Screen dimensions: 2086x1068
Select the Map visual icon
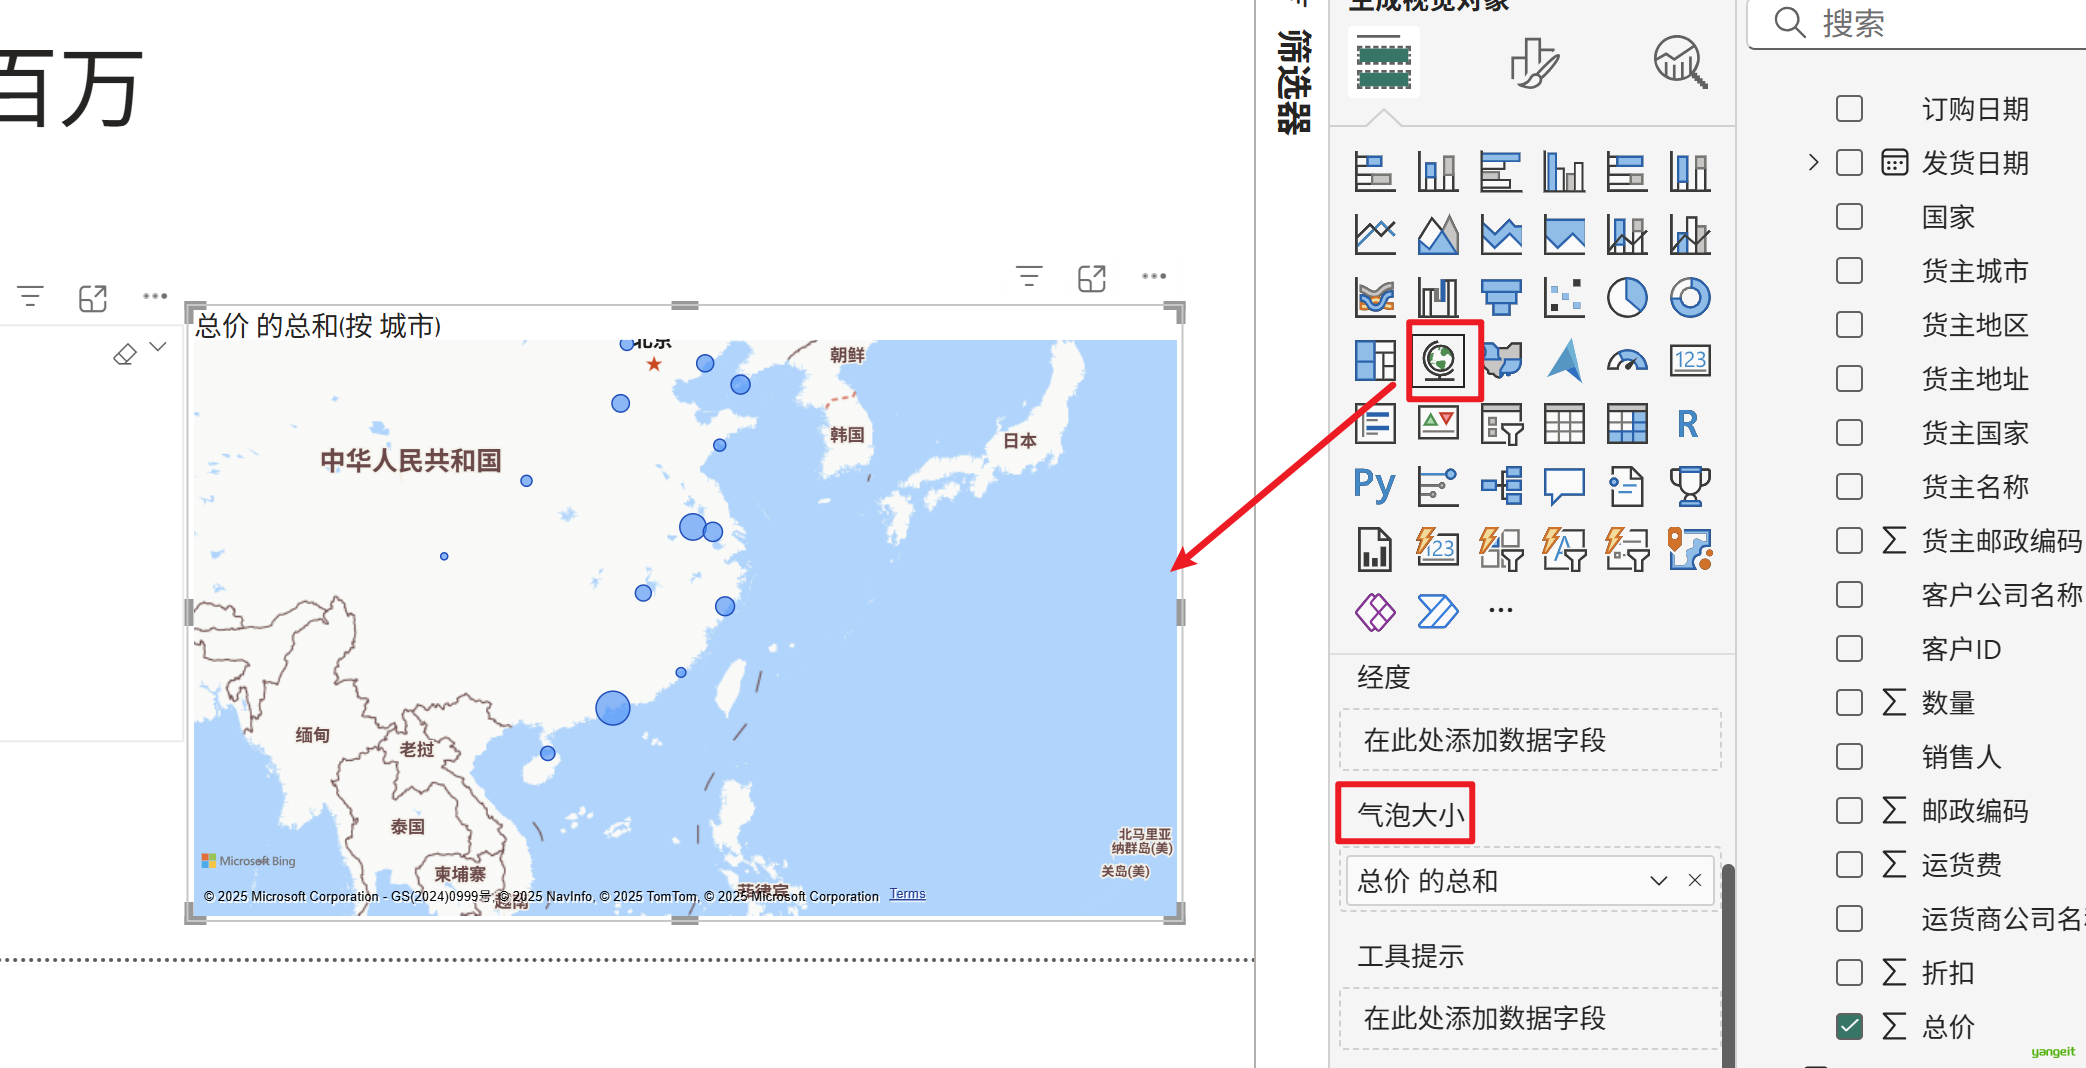1439,360
